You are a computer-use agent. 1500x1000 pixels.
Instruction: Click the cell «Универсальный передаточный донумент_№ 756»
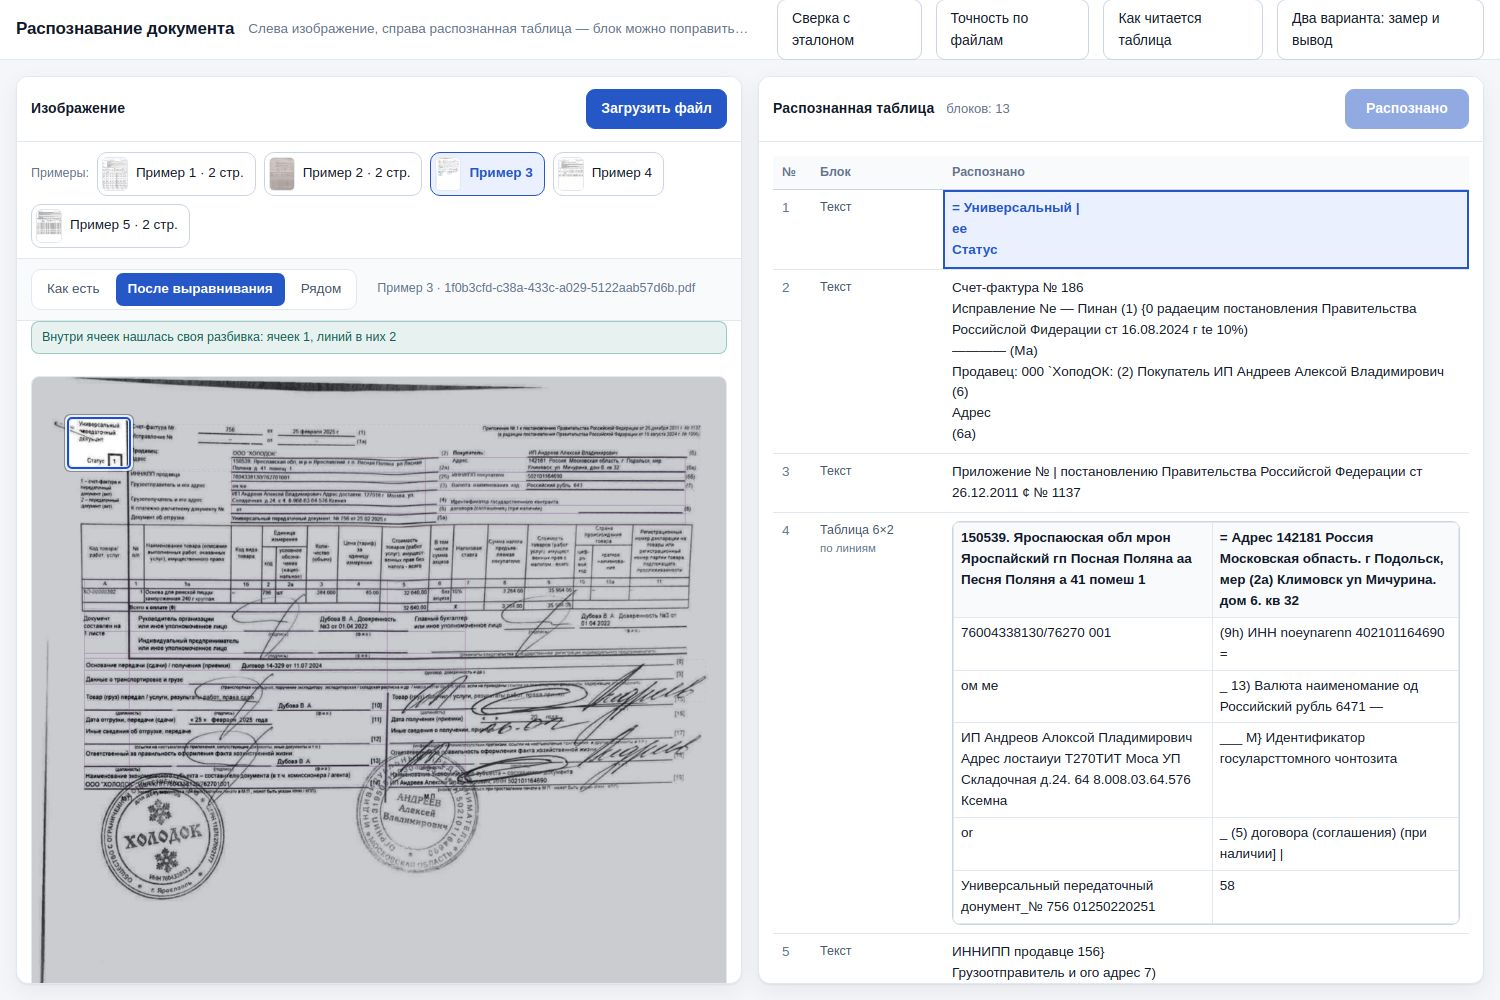tap(1082, 897)
